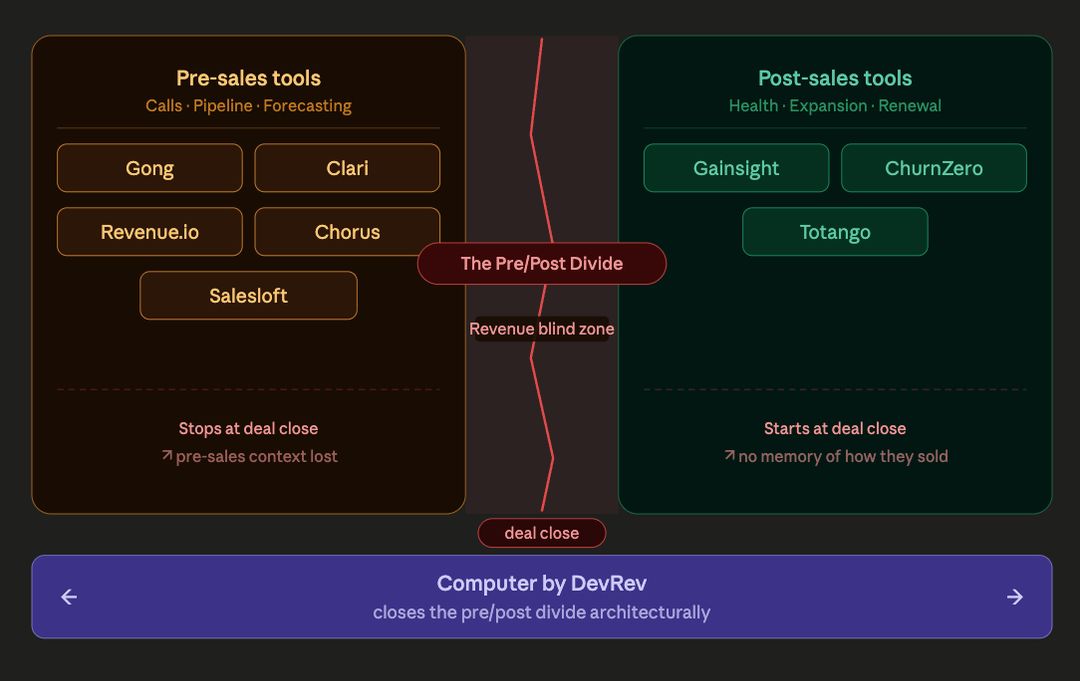Image resolution: width=1080 pixels, height=681 pixels.
Task: Click the 'Pre-sales tools' heading
Action: pos(249,78)
